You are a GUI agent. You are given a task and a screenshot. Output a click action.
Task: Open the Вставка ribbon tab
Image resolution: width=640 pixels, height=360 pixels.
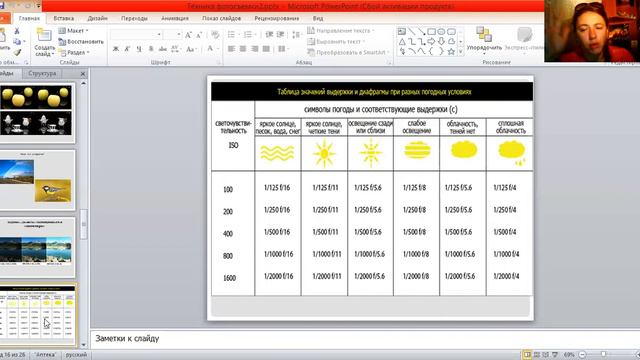(64, 18)
